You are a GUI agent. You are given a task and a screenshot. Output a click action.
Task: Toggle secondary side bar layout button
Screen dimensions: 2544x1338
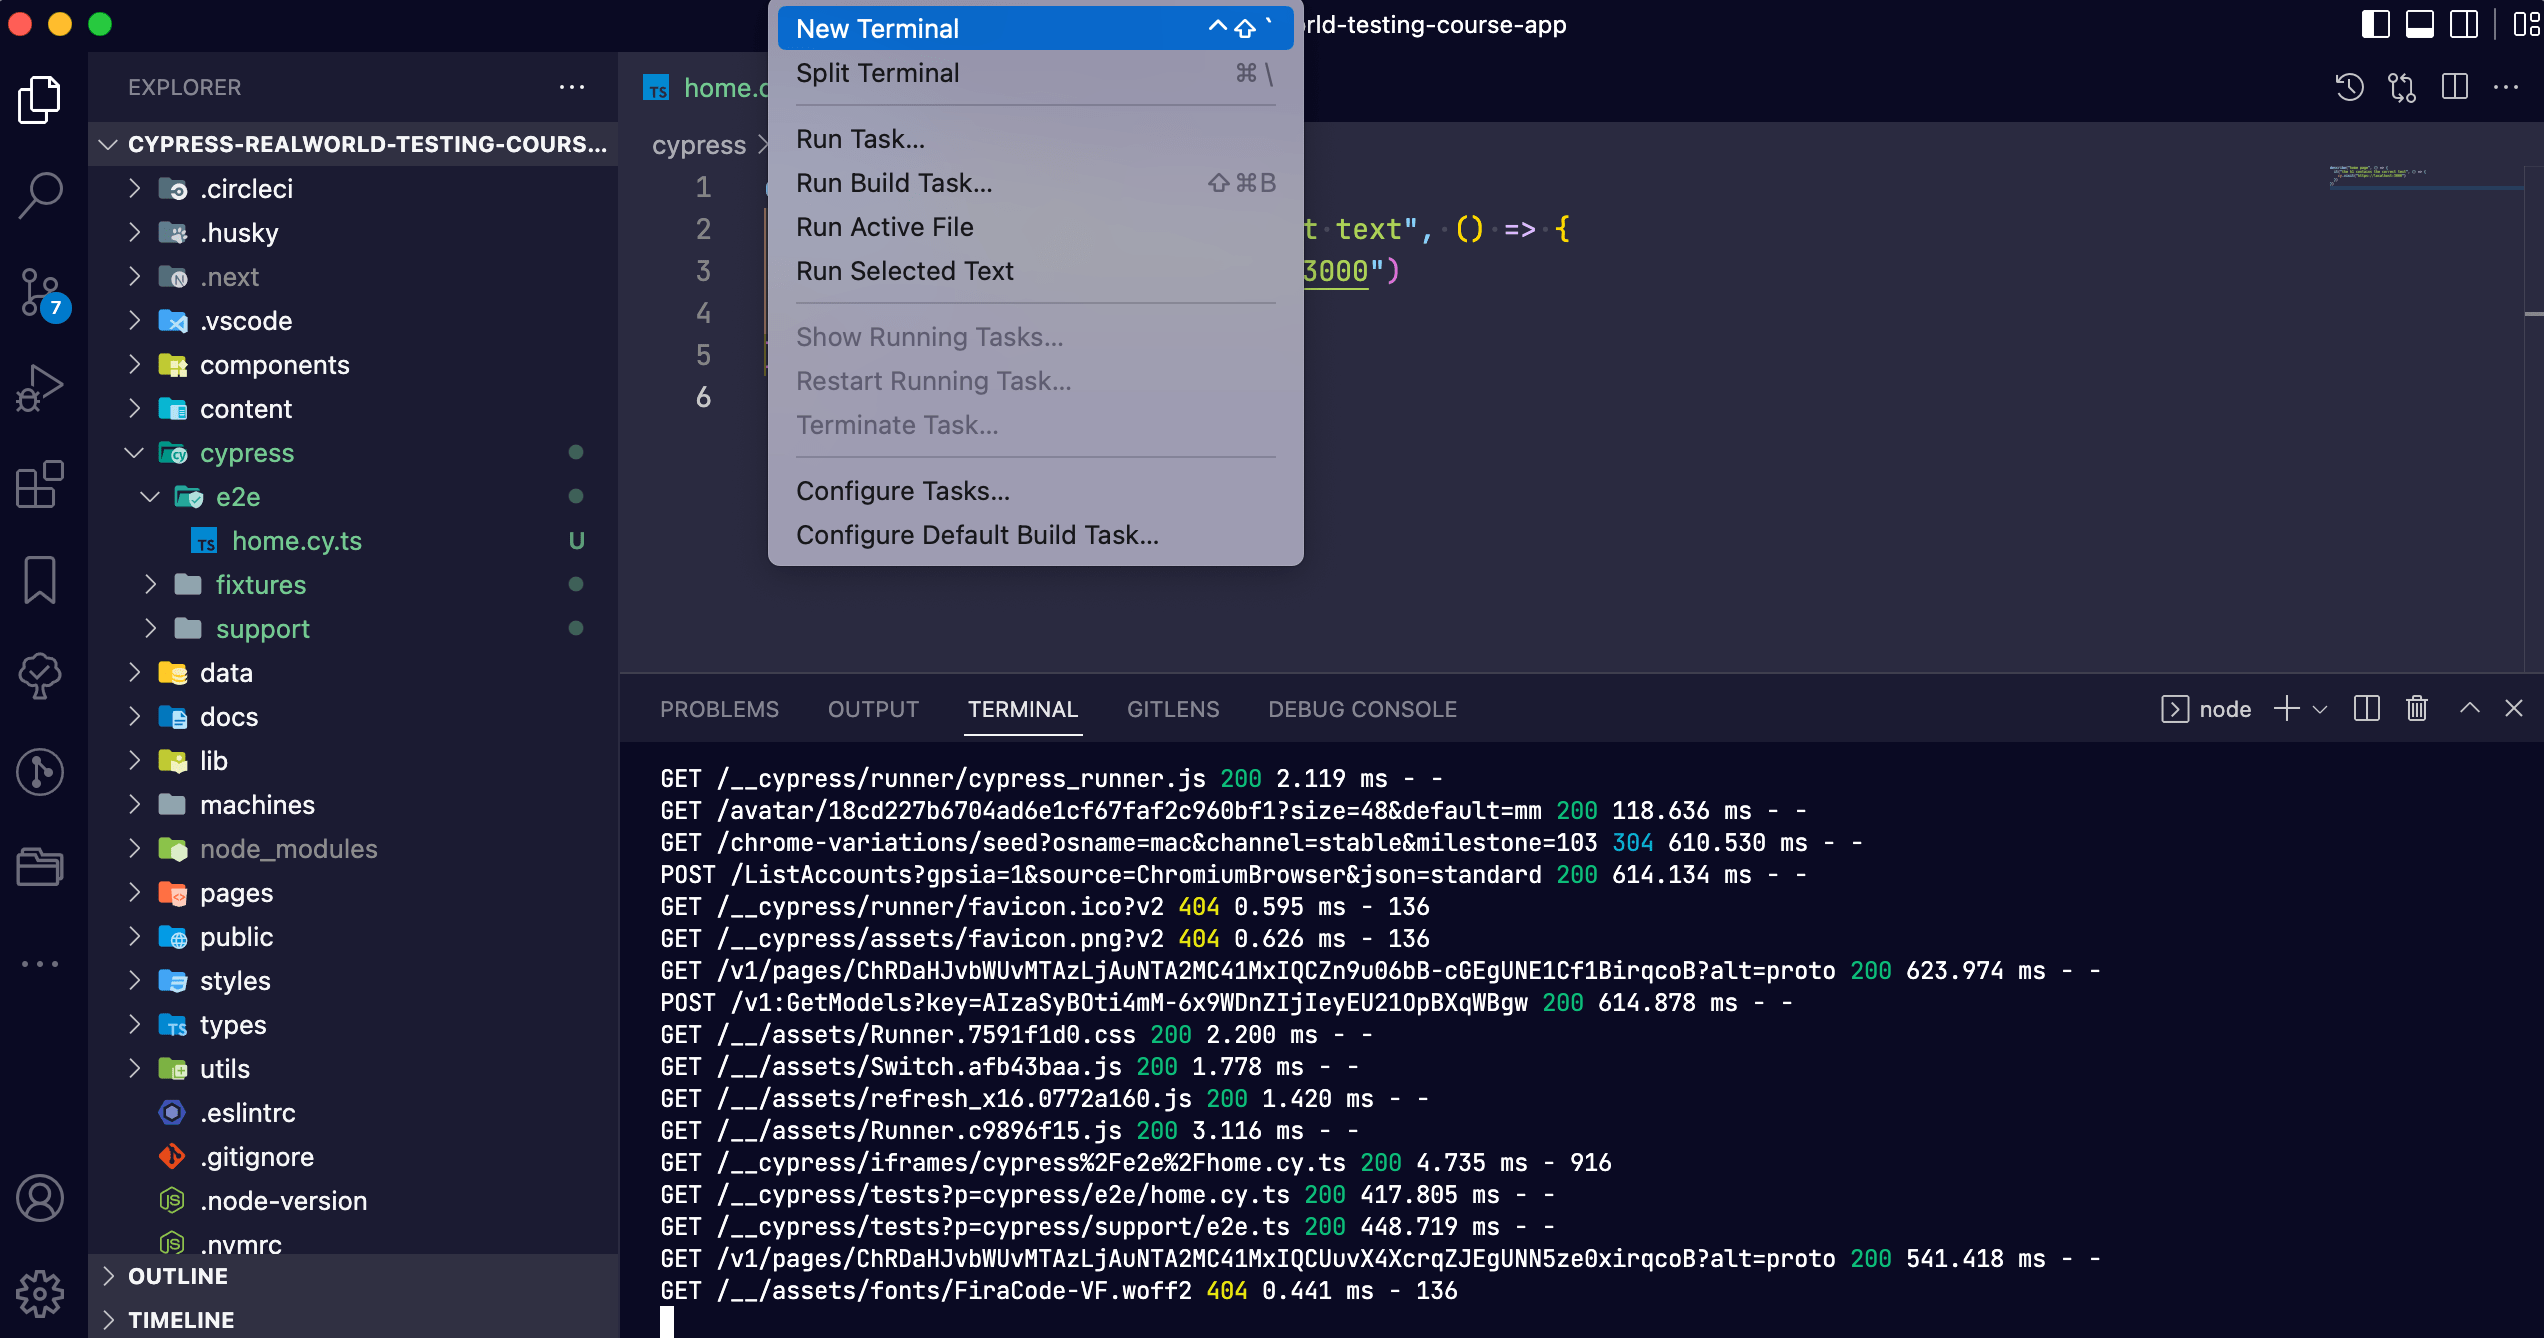(x=2463, y=24)
